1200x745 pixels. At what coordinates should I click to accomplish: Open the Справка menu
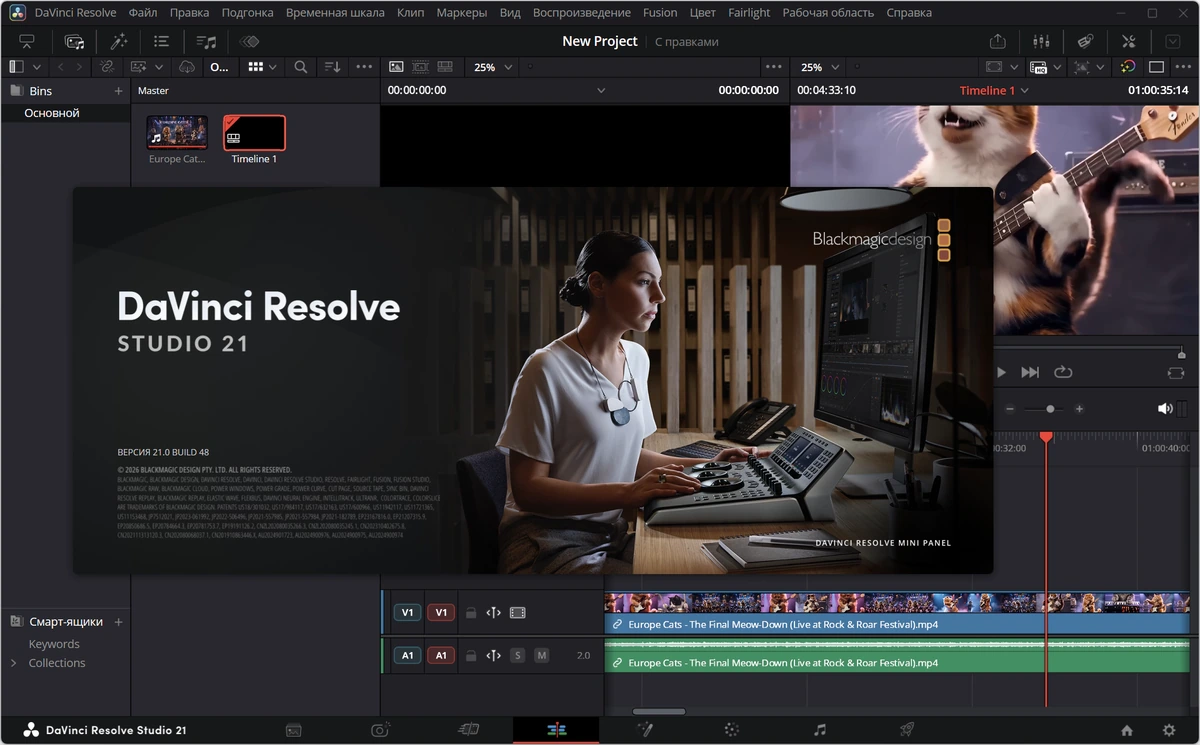pos(909,13)
